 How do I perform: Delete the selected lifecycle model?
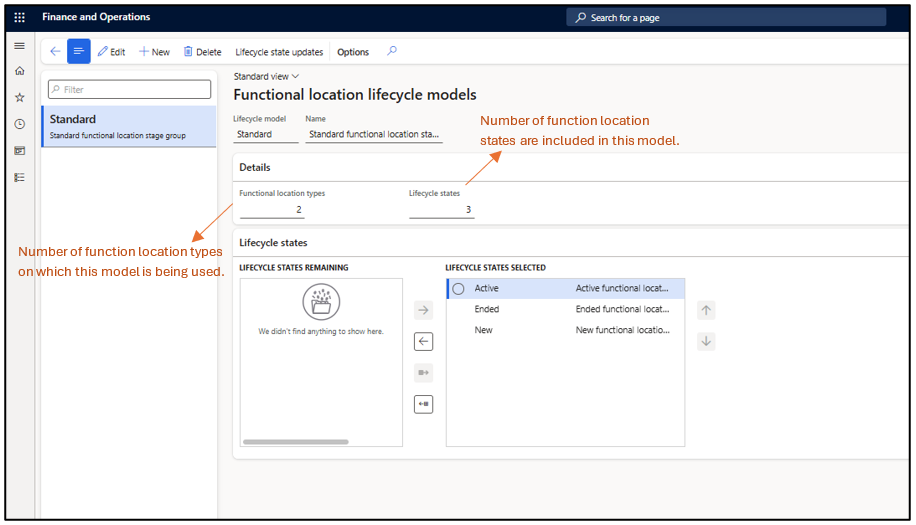(x=202, y=52)
